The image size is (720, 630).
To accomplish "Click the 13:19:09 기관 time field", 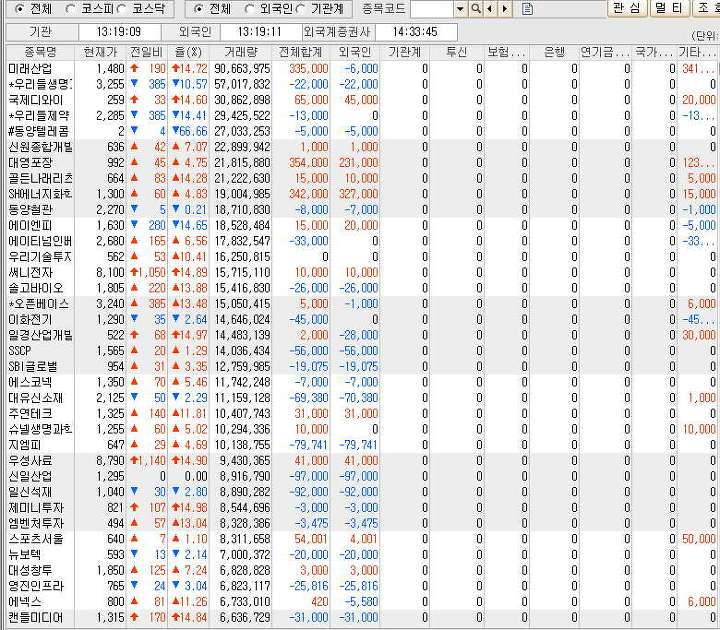I will 119,32.
